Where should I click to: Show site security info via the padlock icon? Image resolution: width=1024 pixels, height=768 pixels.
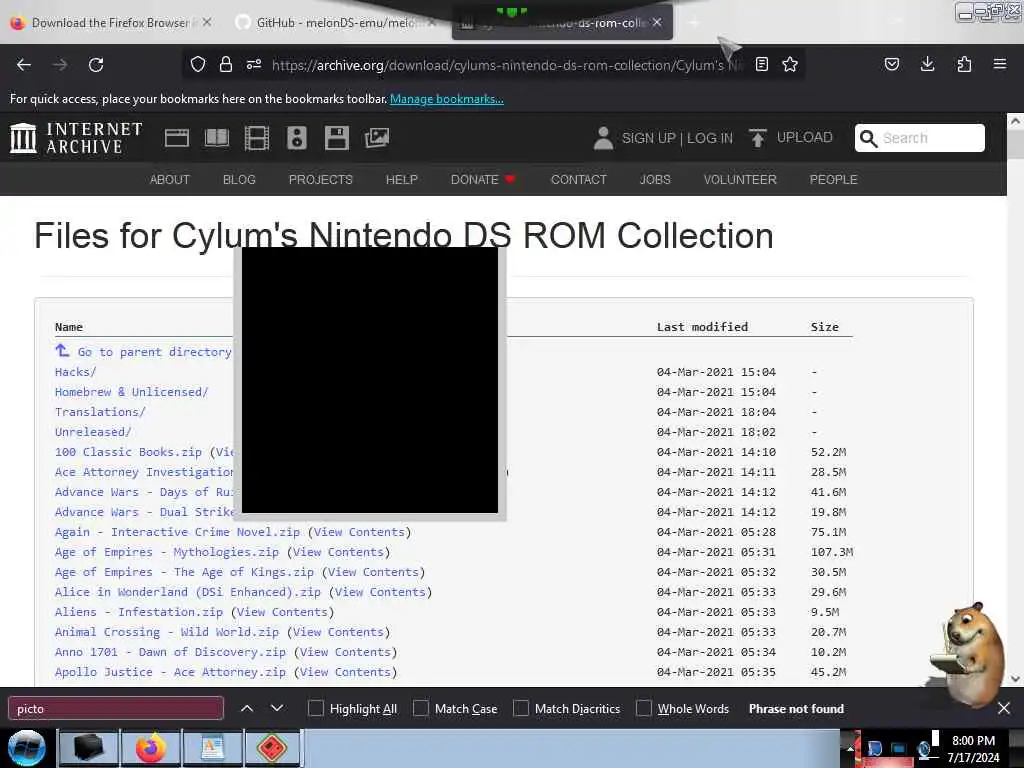(226, 64)
